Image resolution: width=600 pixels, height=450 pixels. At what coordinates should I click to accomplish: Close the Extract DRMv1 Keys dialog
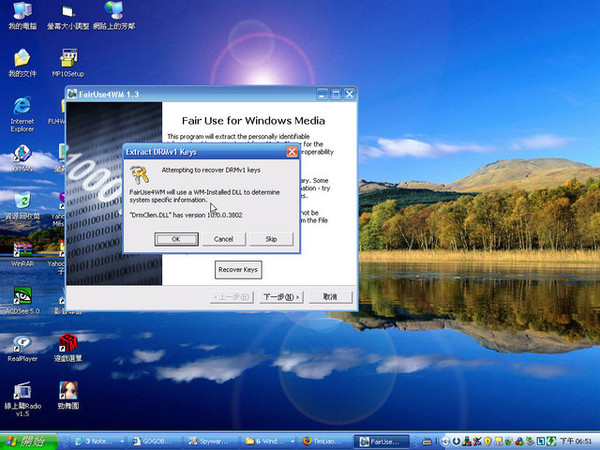click(292, 152)
